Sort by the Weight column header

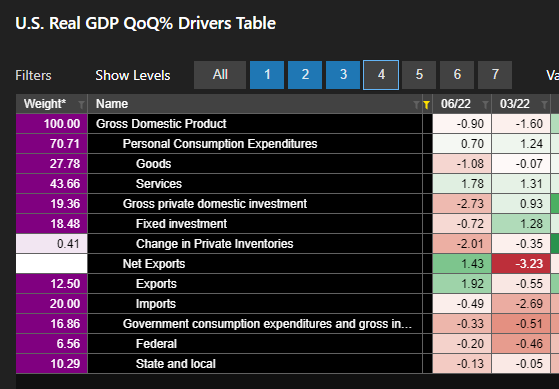tap(45, 104)
